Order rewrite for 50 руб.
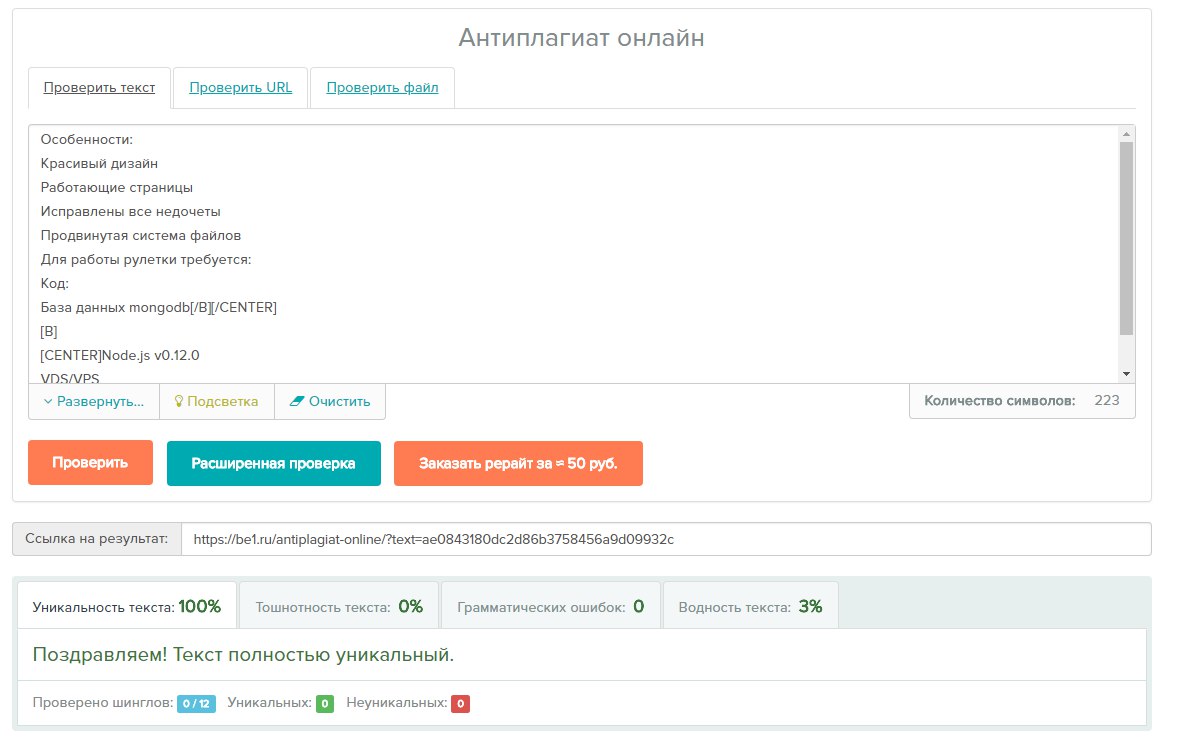Viewport: 1200px width, 743px height. 518,463
